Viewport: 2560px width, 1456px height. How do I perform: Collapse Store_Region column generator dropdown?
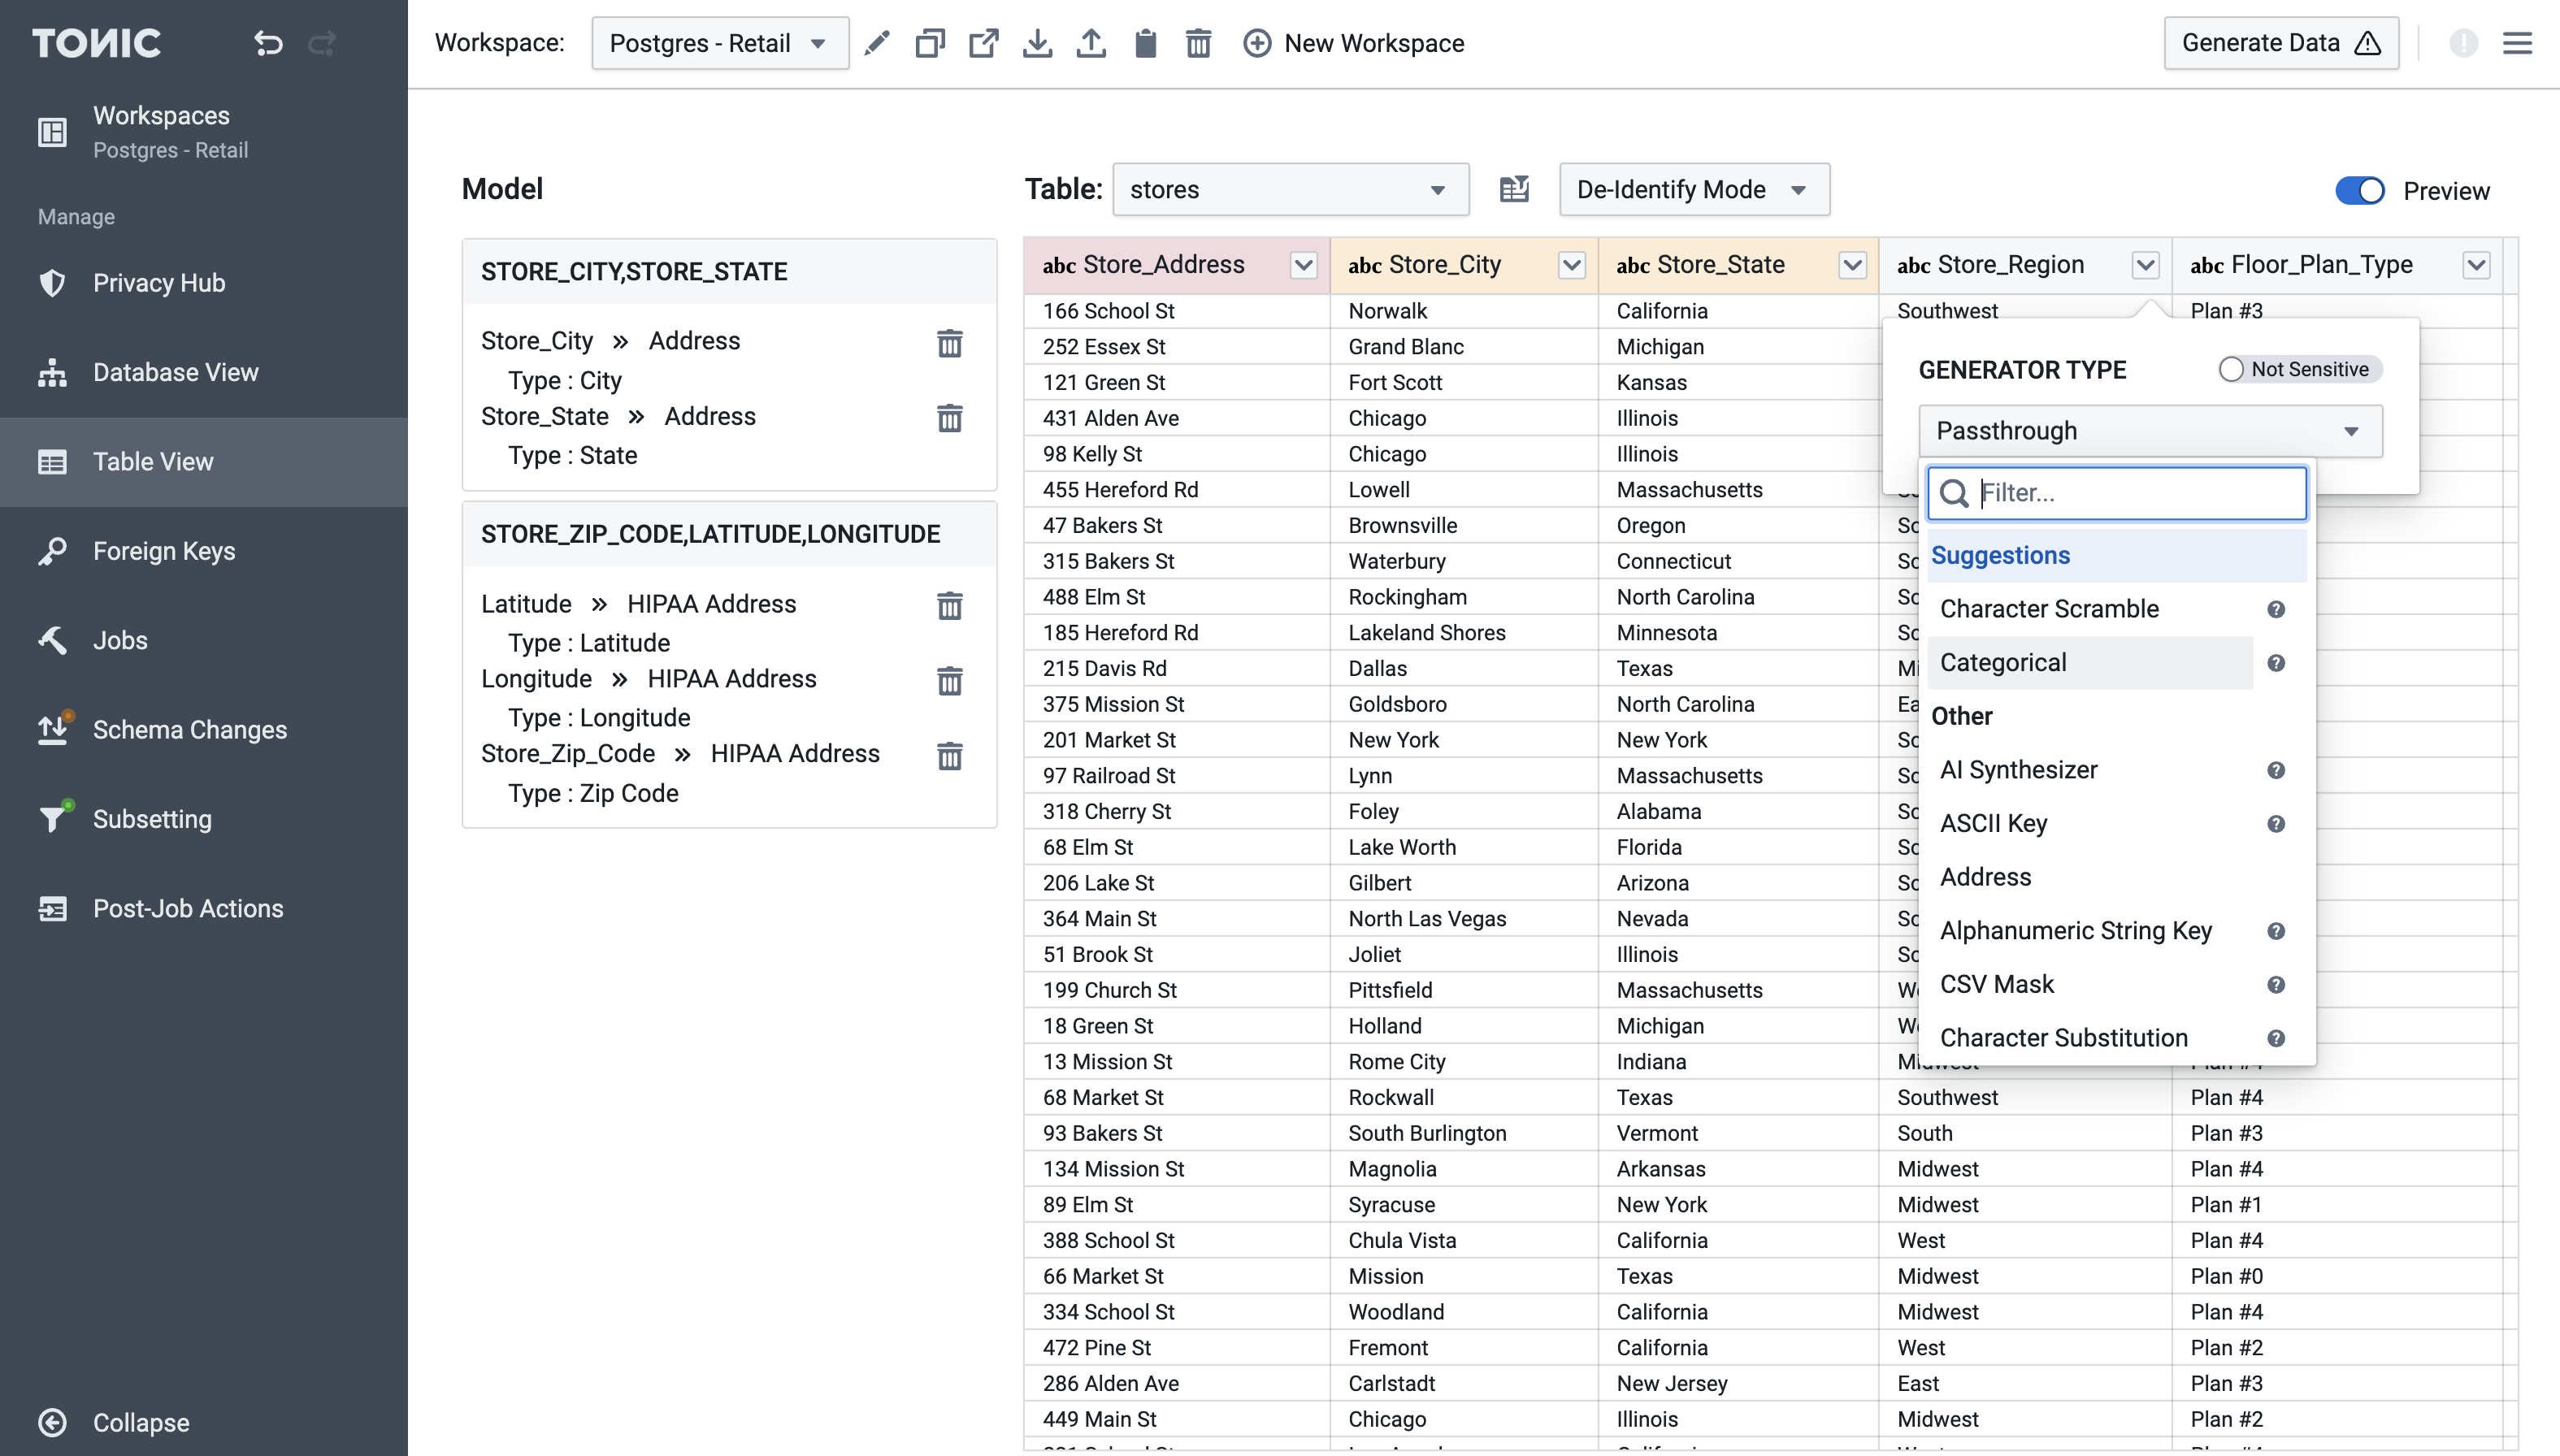click(x=2145, y=265)
